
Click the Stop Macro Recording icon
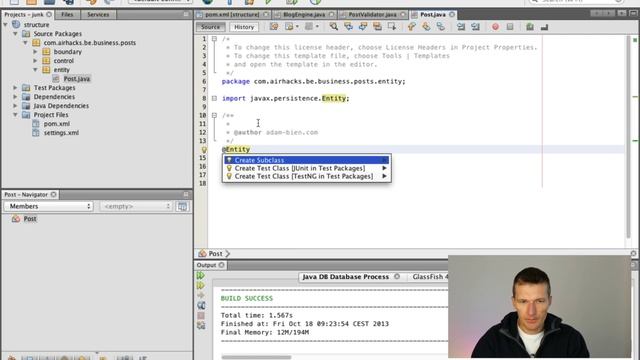[x=510, y=27]
